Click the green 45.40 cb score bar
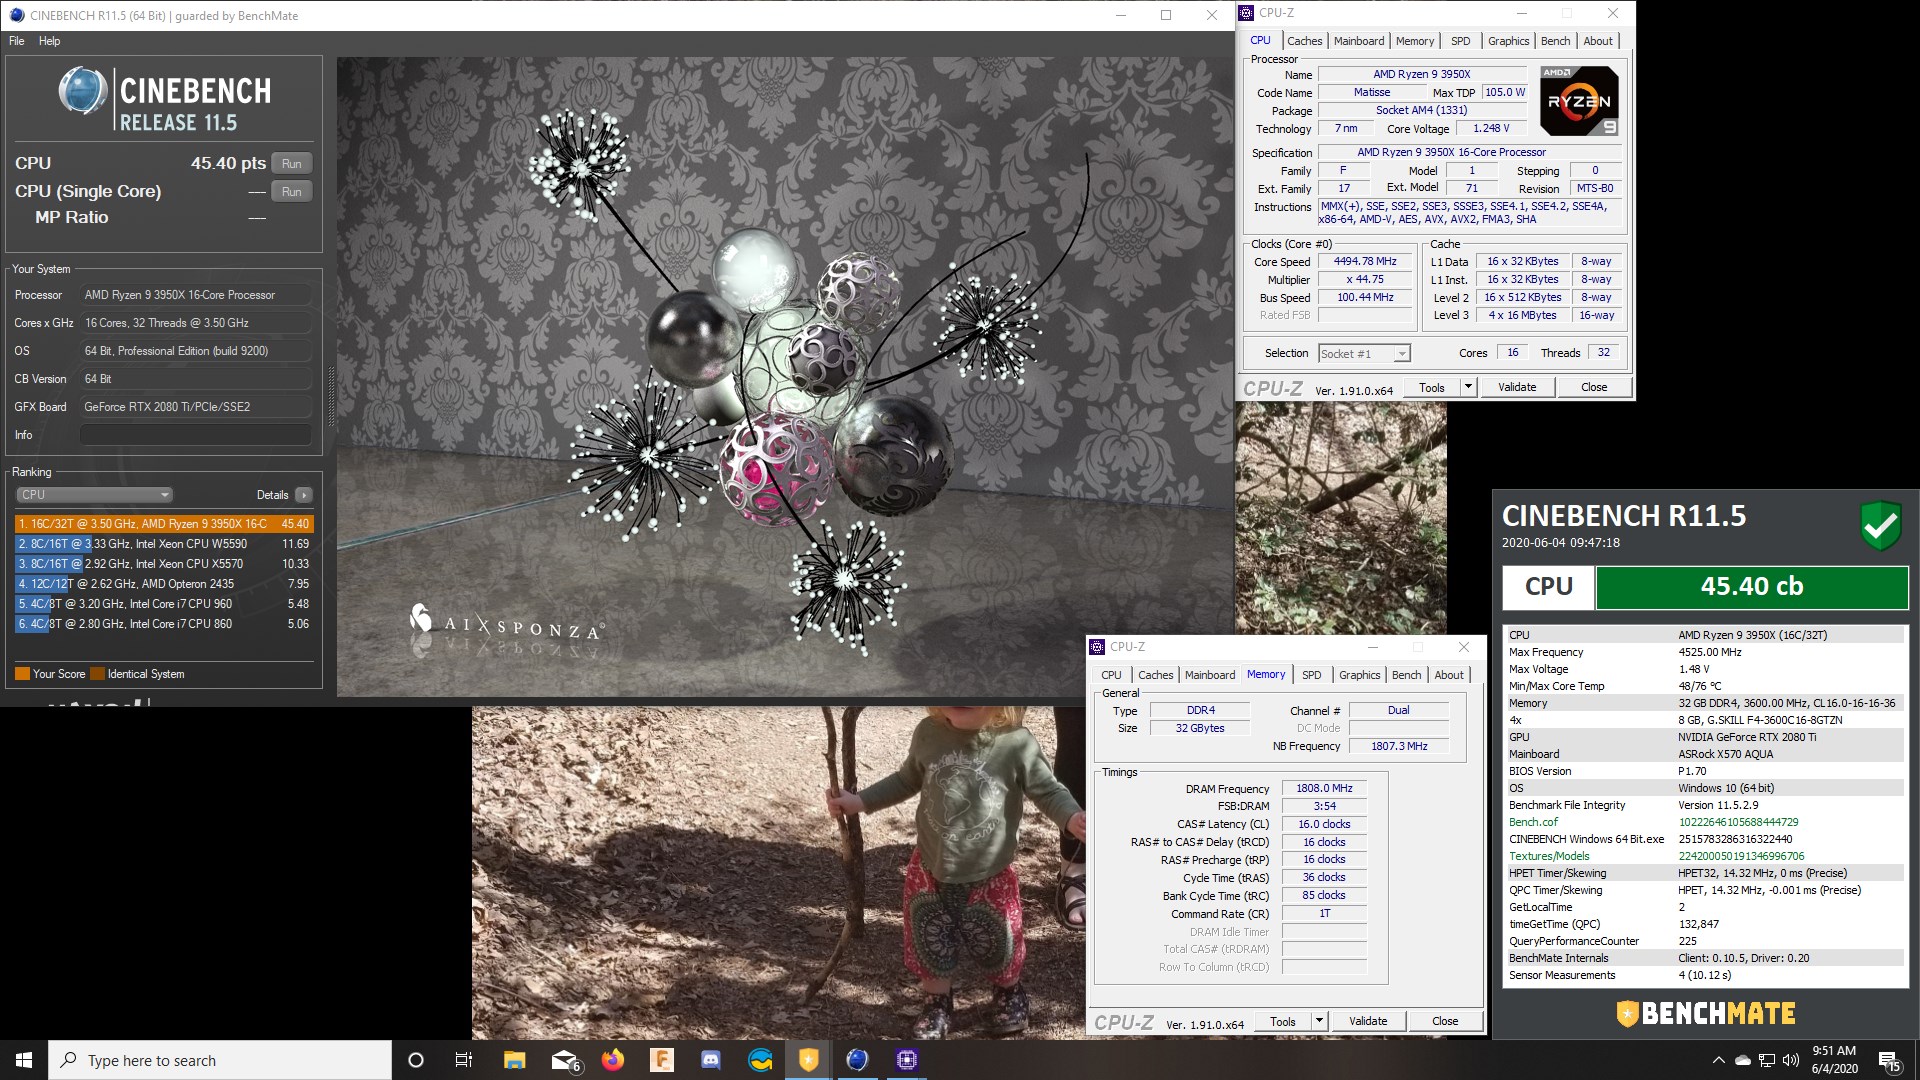 click(1752, 587)
